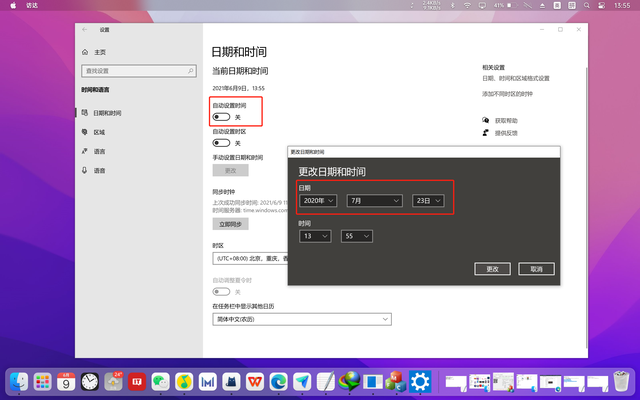Open the 7月 month dropdown
This screenshot has width=640, height=400.
pos(375,201)
